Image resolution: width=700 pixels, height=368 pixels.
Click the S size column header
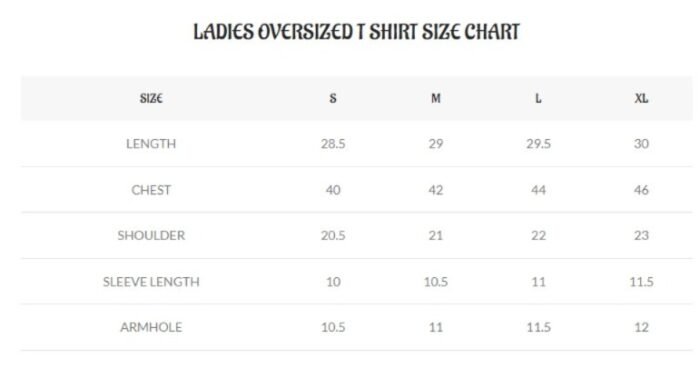tap(333, 98)
